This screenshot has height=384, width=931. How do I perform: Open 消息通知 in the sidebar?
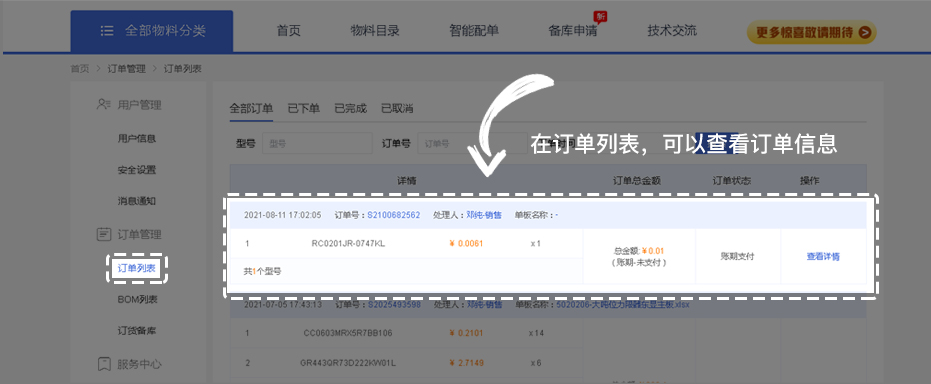tap(137, 201)
